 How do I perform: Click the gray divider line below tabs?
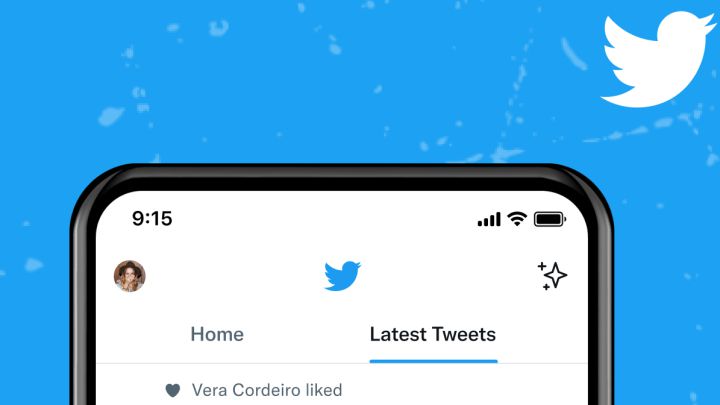pos(342,364)
